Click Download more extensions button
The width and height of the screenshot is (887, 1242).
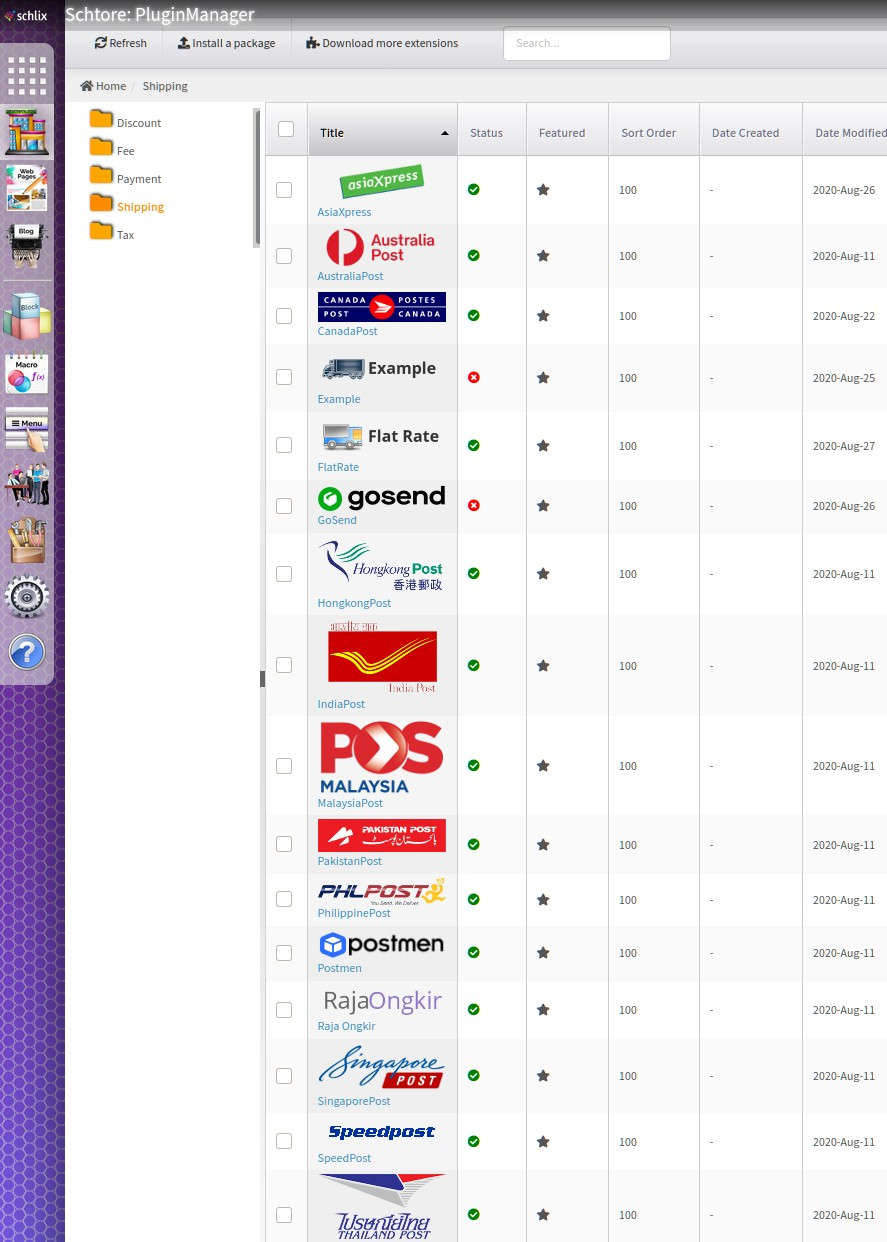pos(382,43)
